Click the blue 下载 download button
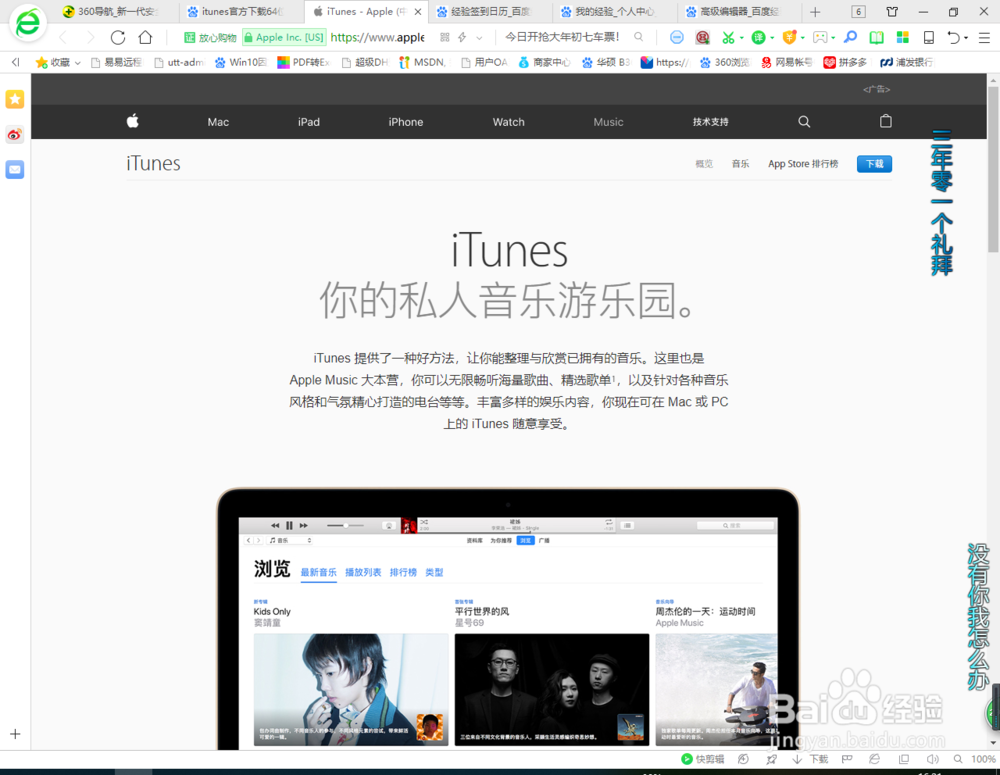Screen dimensions: 1000x775 pos(874,164)
